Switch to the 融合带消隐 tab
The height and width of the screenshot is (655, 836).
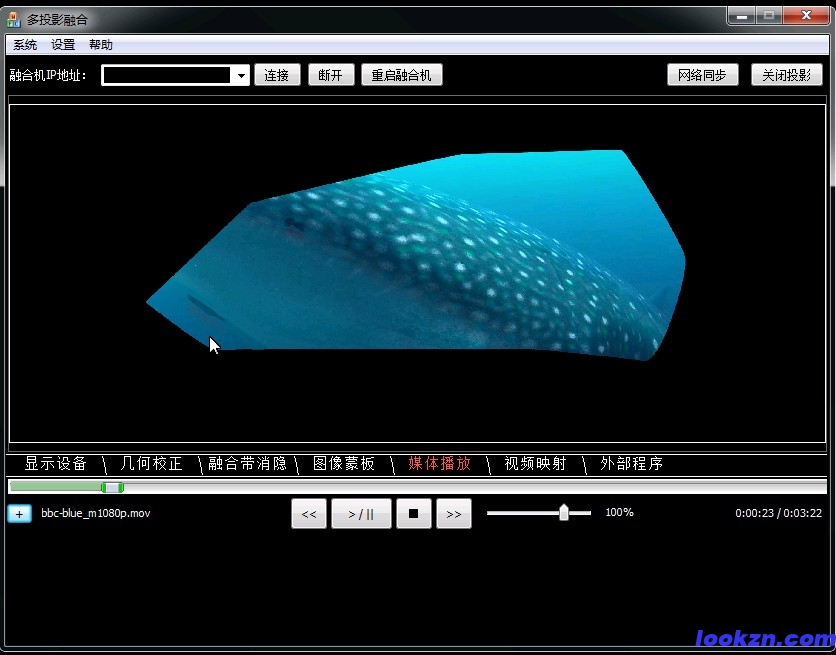click(x=247, y=464)
